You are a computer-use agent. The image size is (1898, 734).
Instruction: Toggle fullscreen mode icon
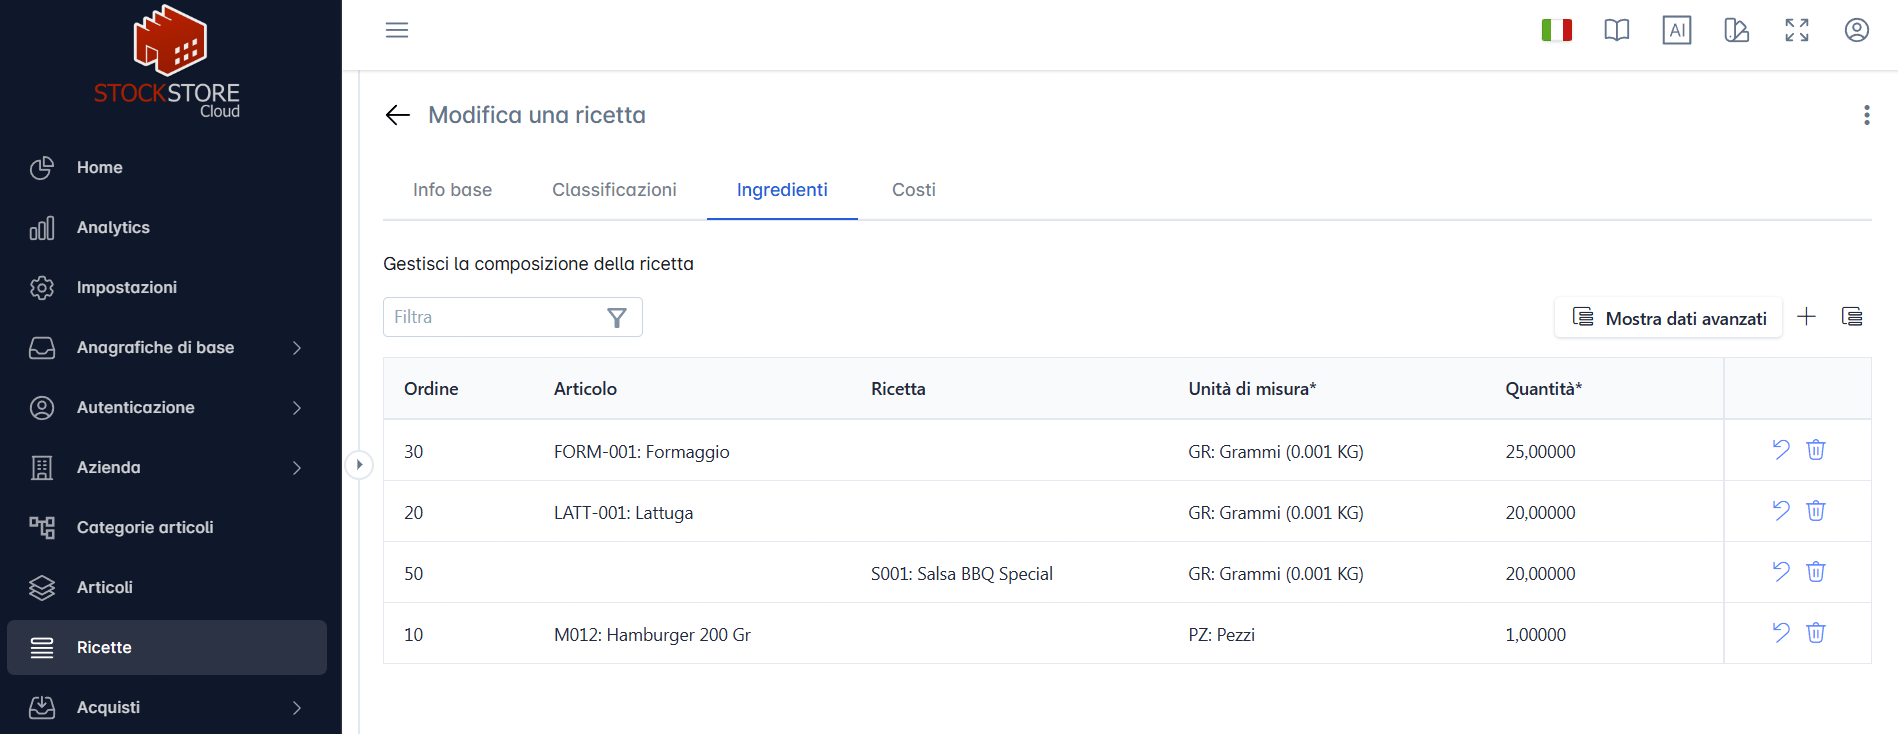click(x=1797, y=30)
